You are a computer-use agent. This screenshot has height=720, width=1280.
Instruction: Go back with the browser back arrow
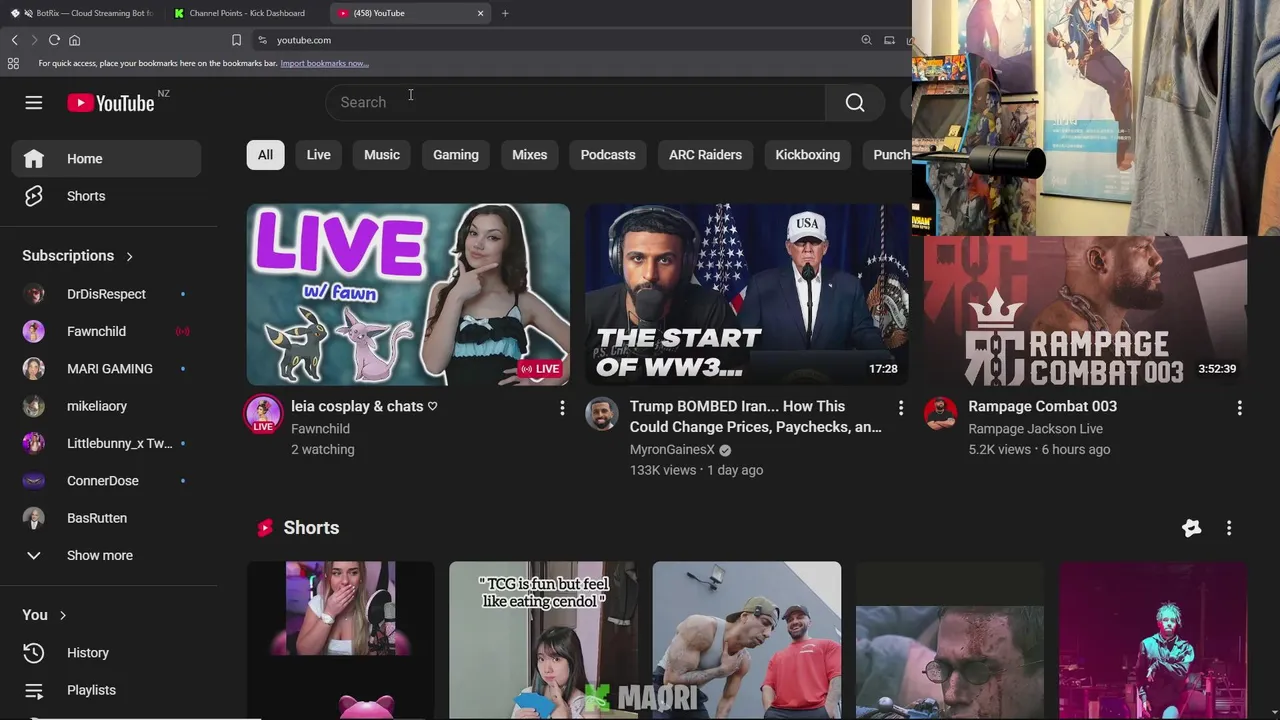point(14,40)
